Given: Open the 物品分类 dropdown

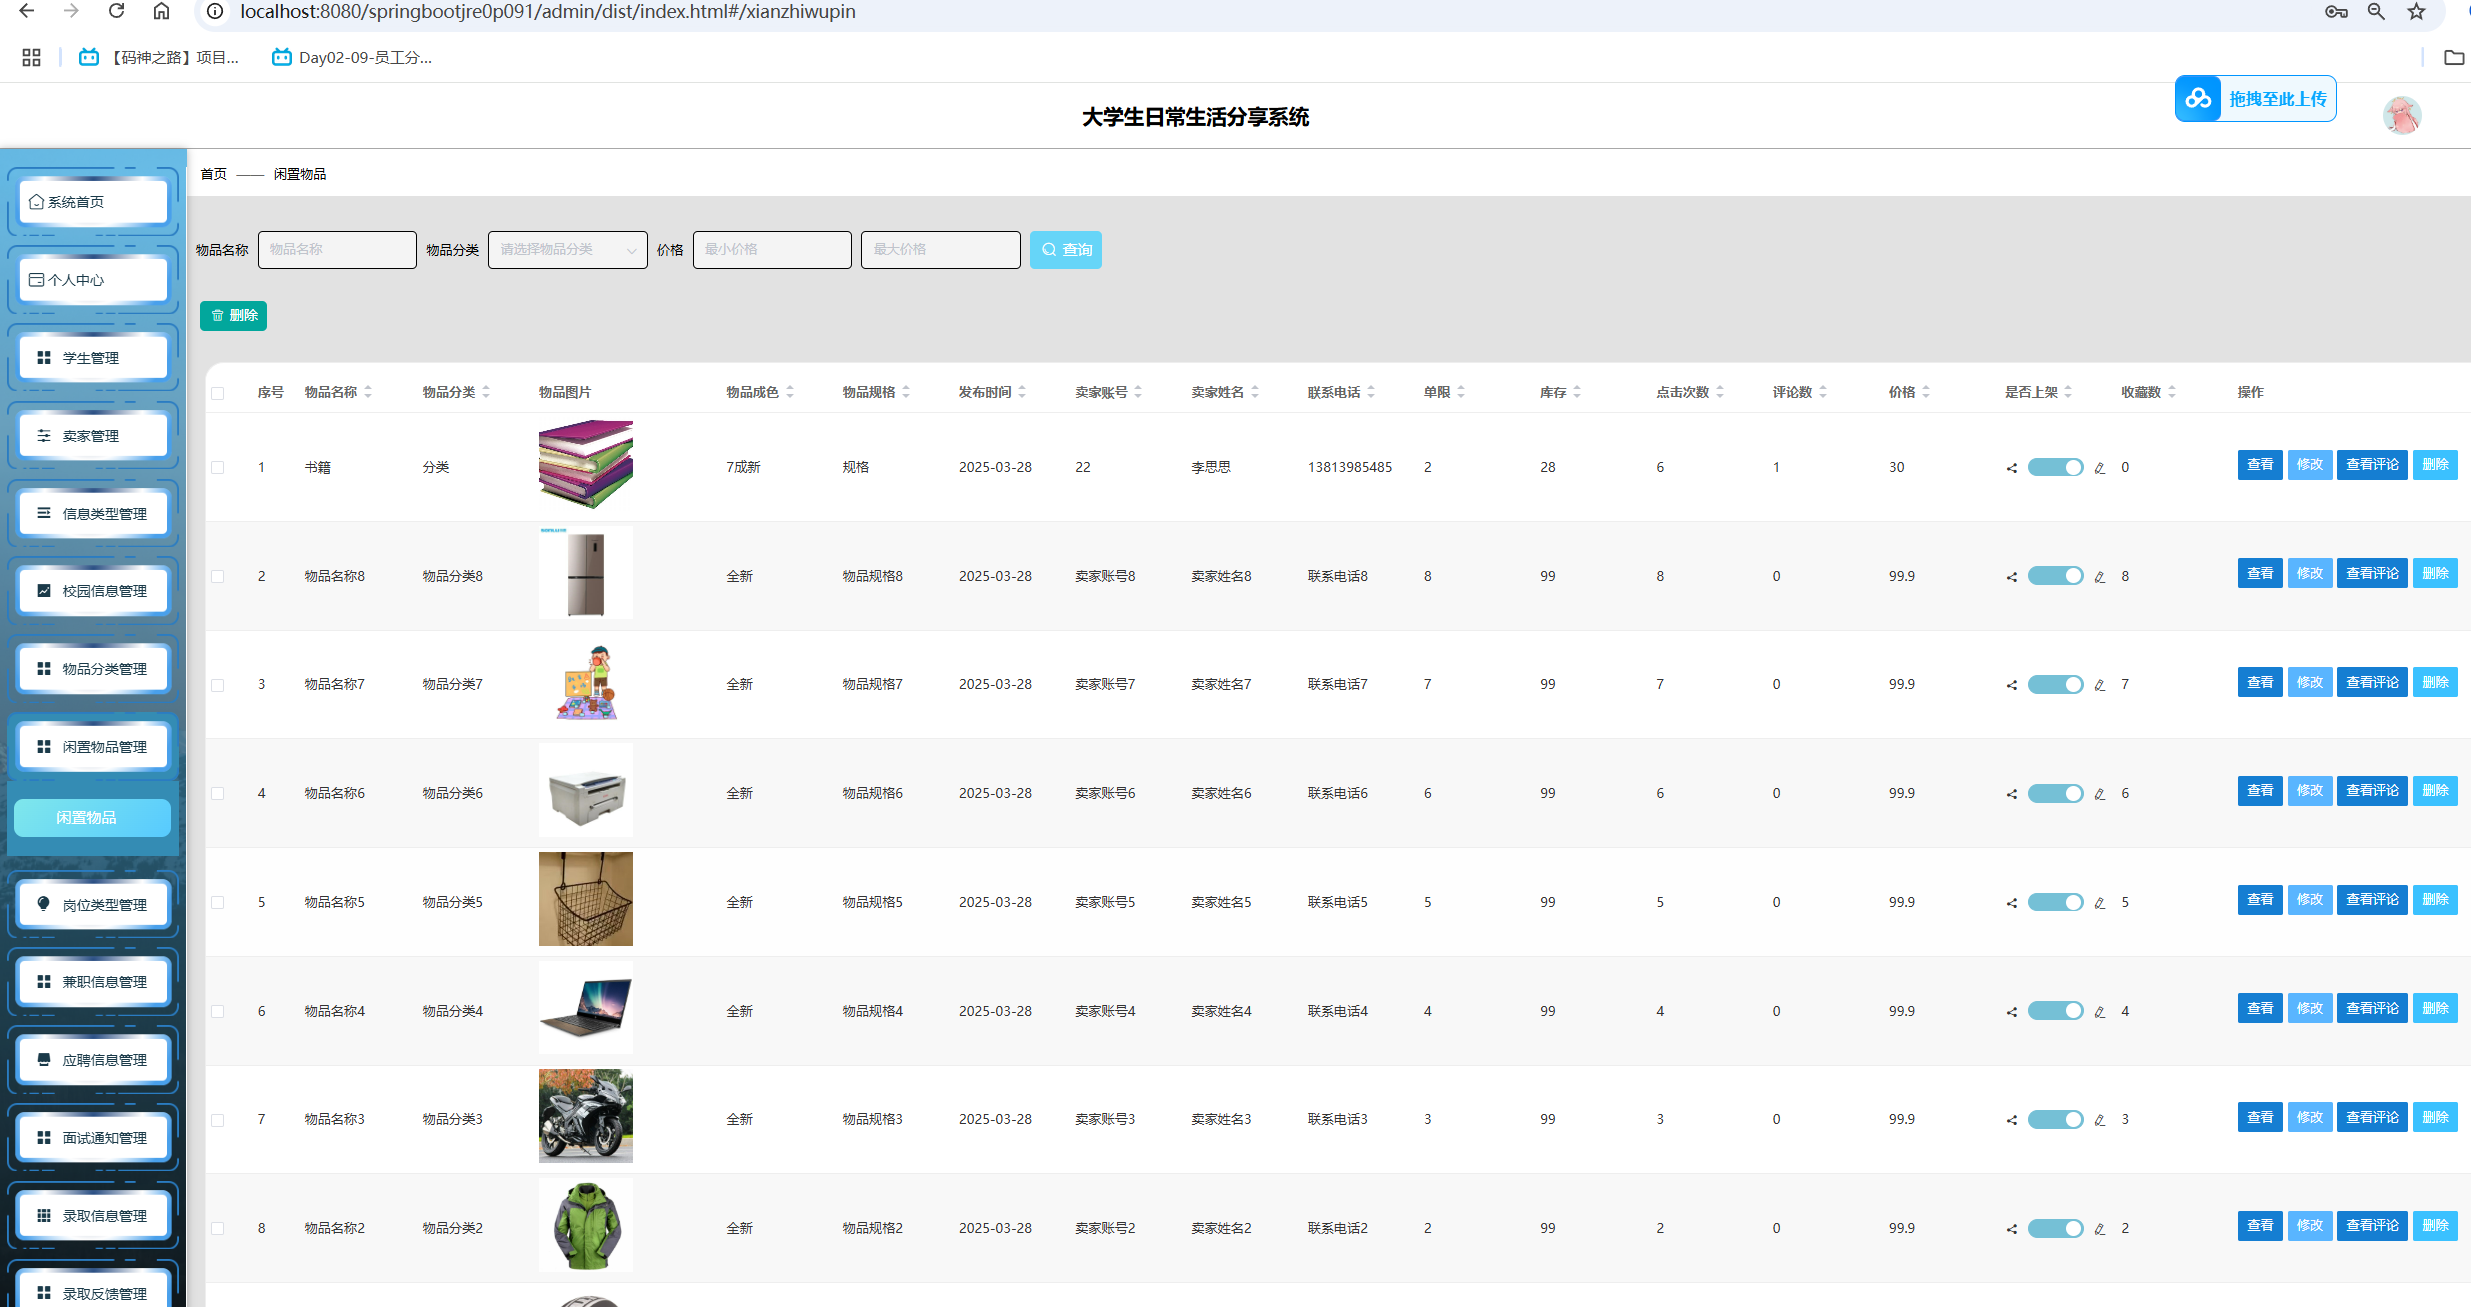Looking at the screenshot, I should tap(567, 250).
